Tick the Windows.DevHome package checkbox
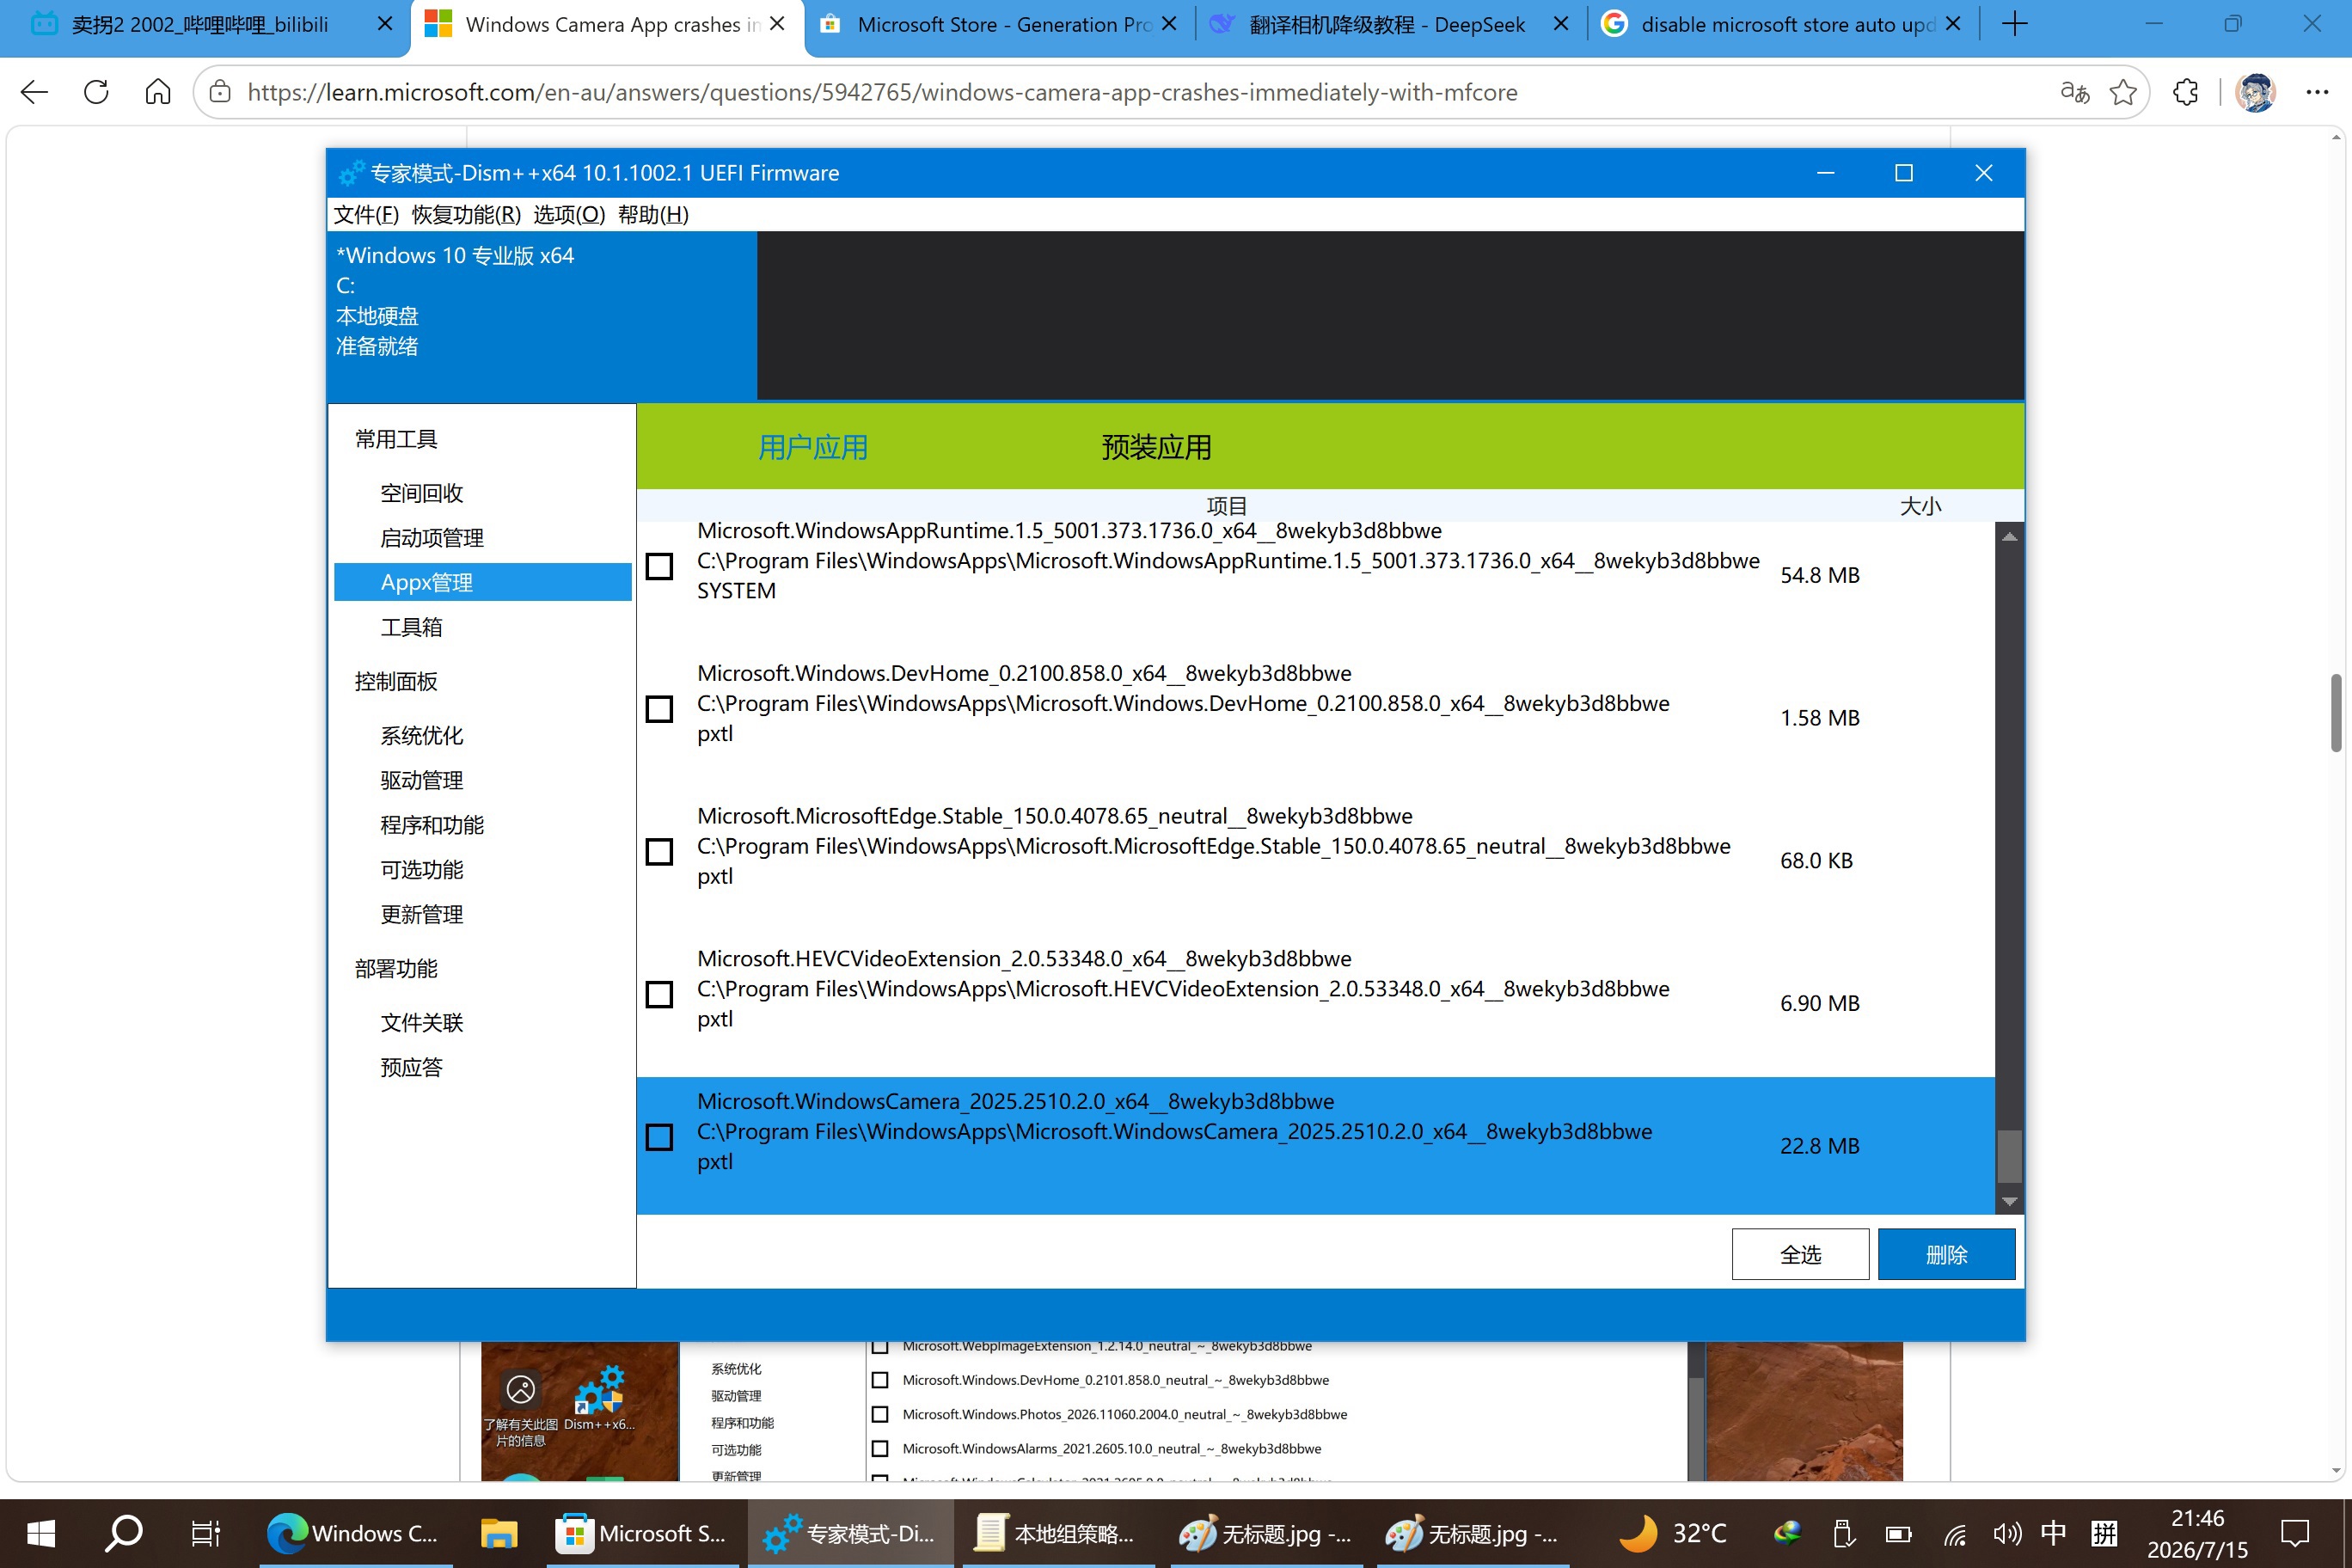 659,709
